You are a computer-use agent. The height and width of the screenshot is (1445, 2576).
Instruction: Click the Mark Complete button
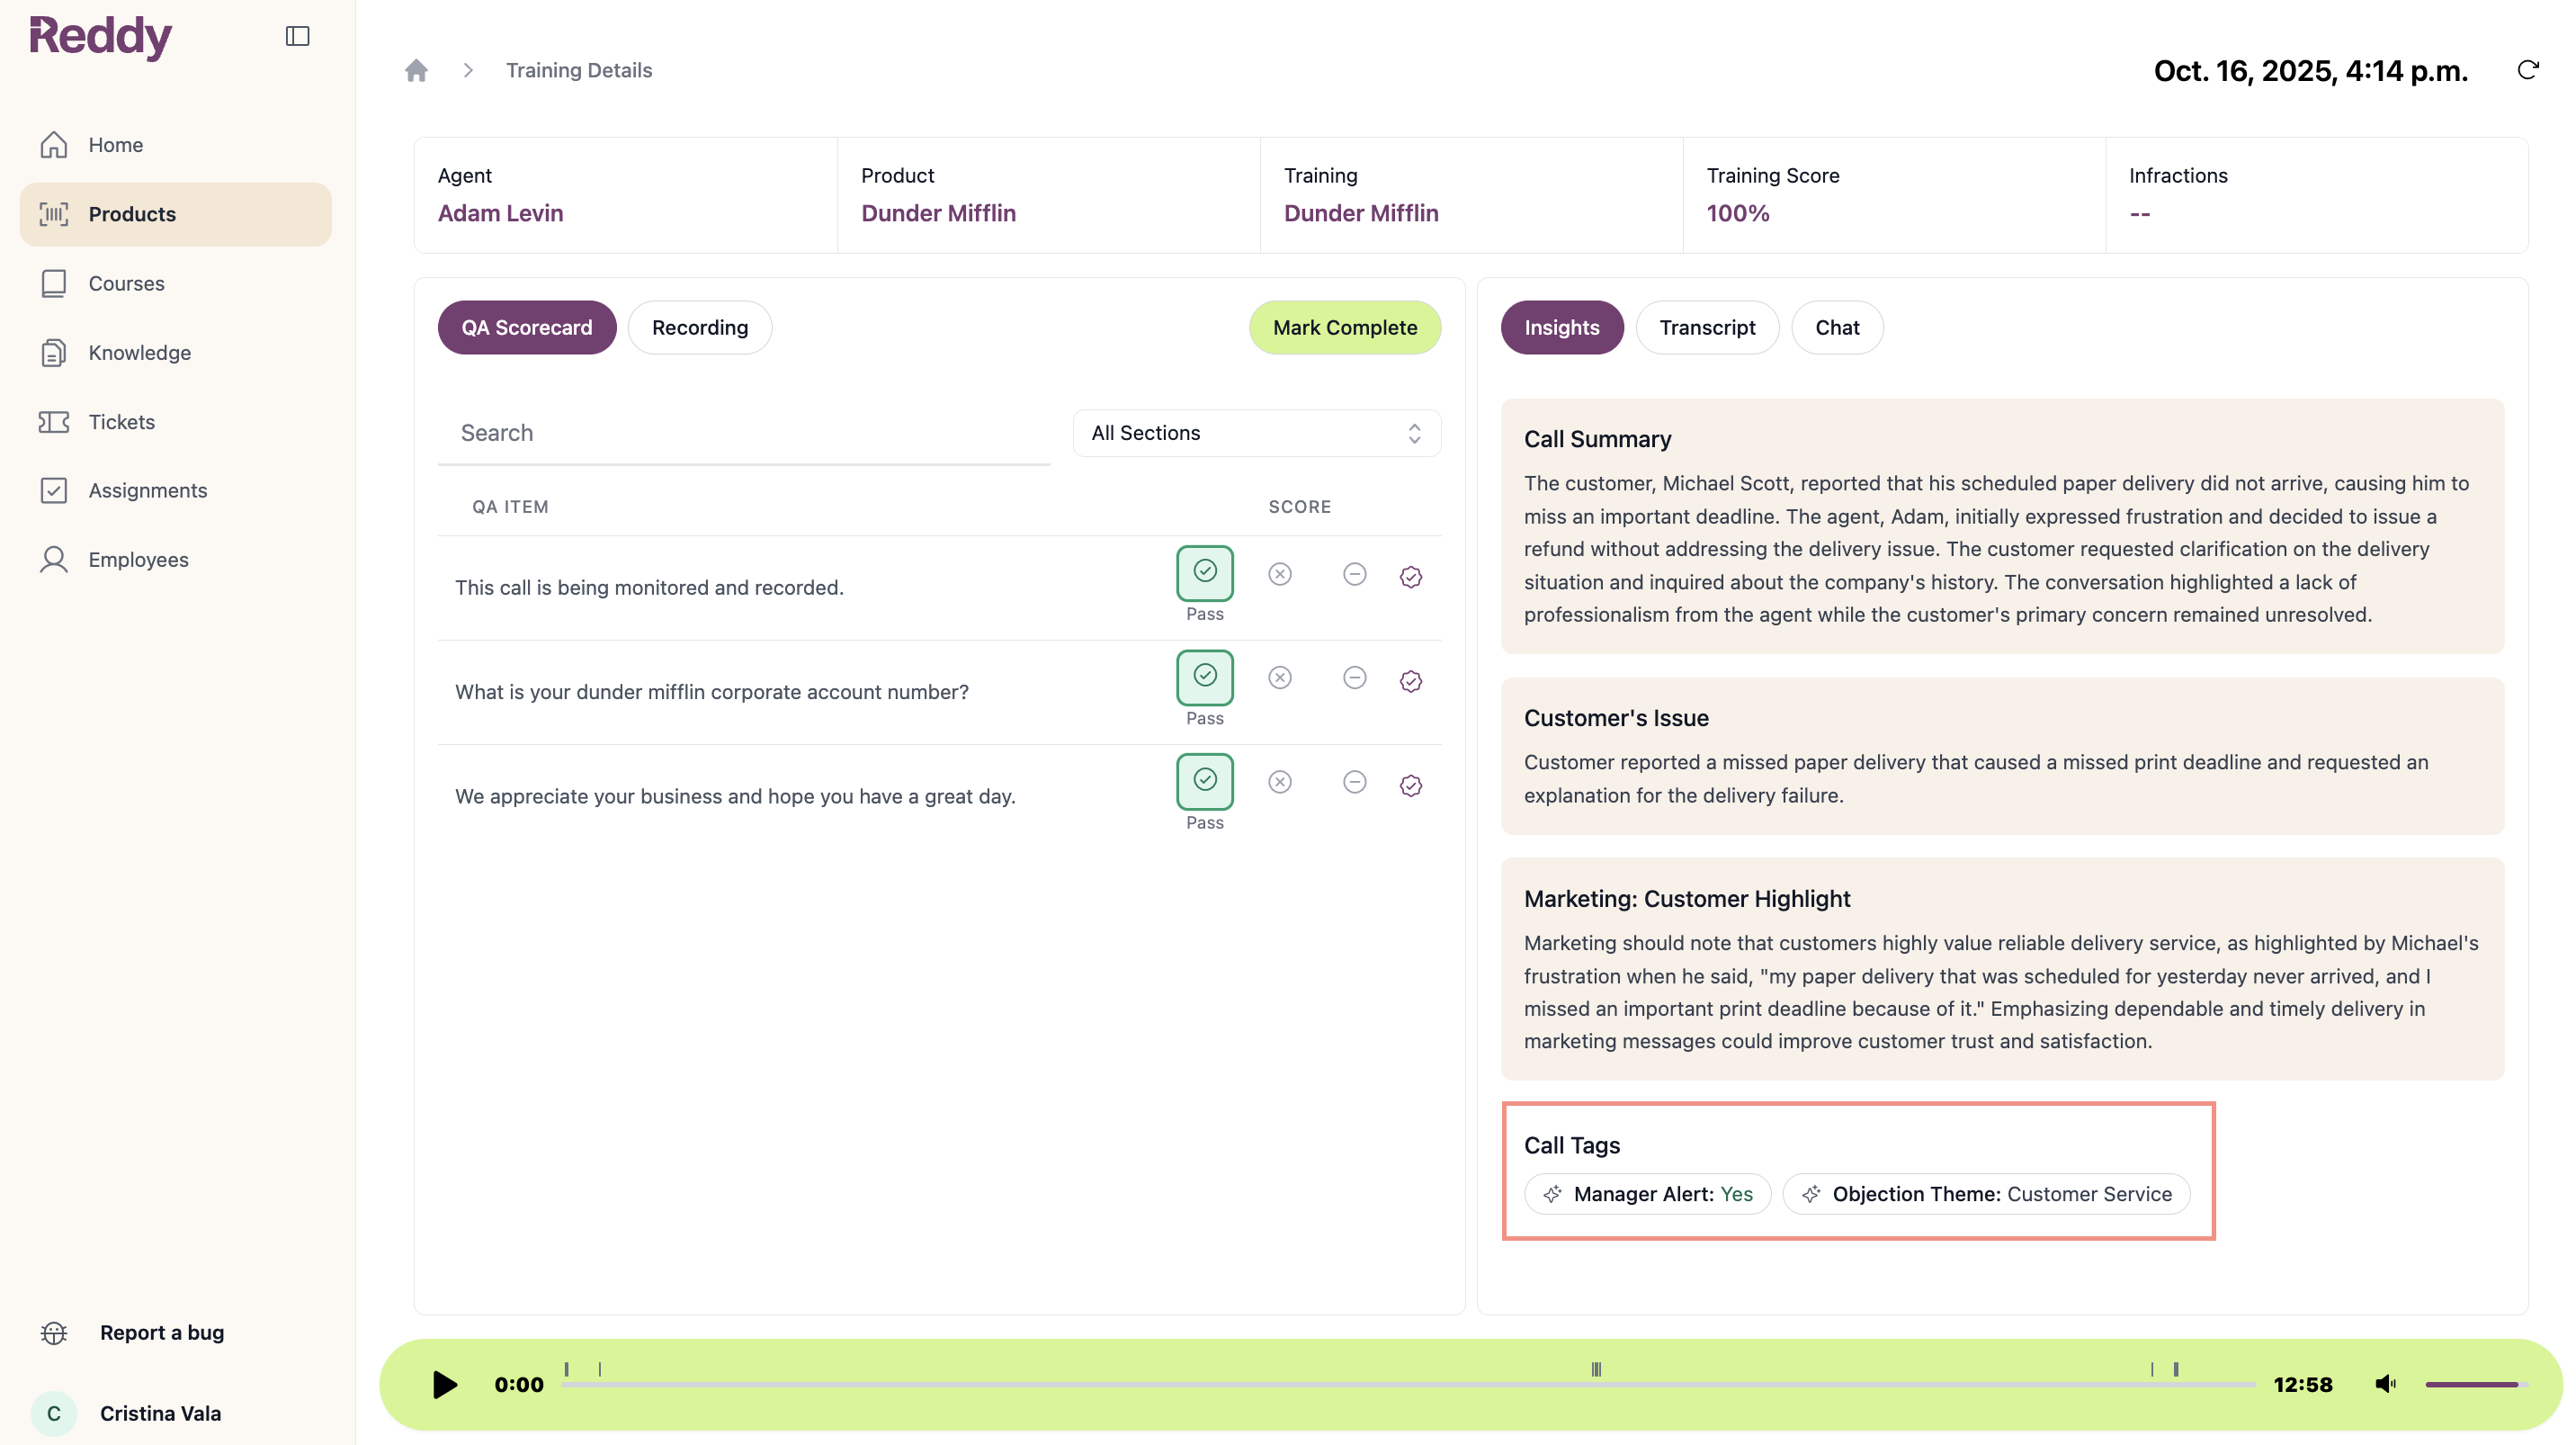click(1344, 327)
